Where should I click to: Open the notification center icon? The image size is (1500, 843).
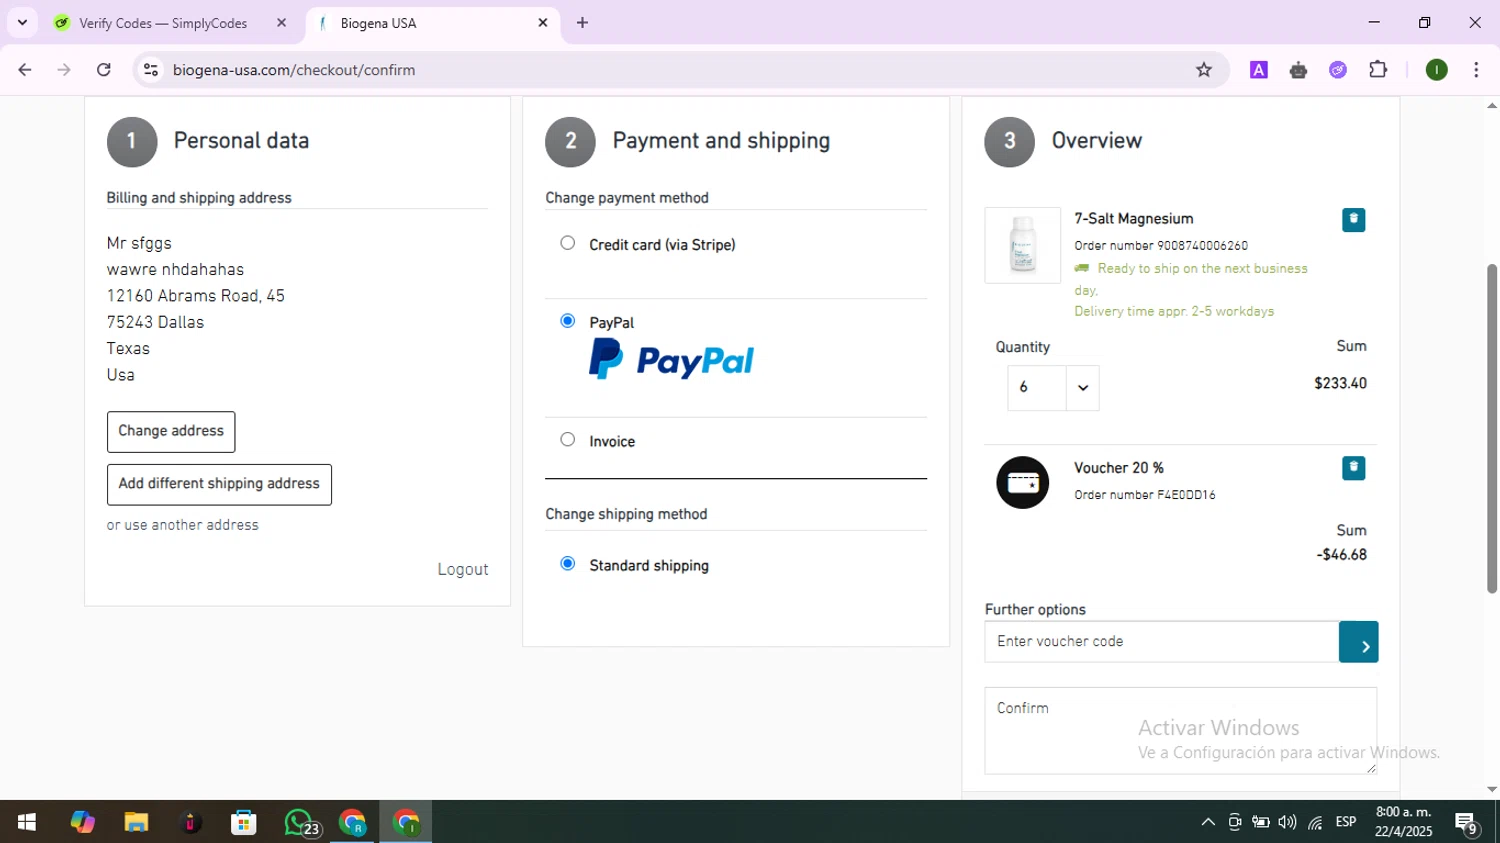tap(1467, 823)
